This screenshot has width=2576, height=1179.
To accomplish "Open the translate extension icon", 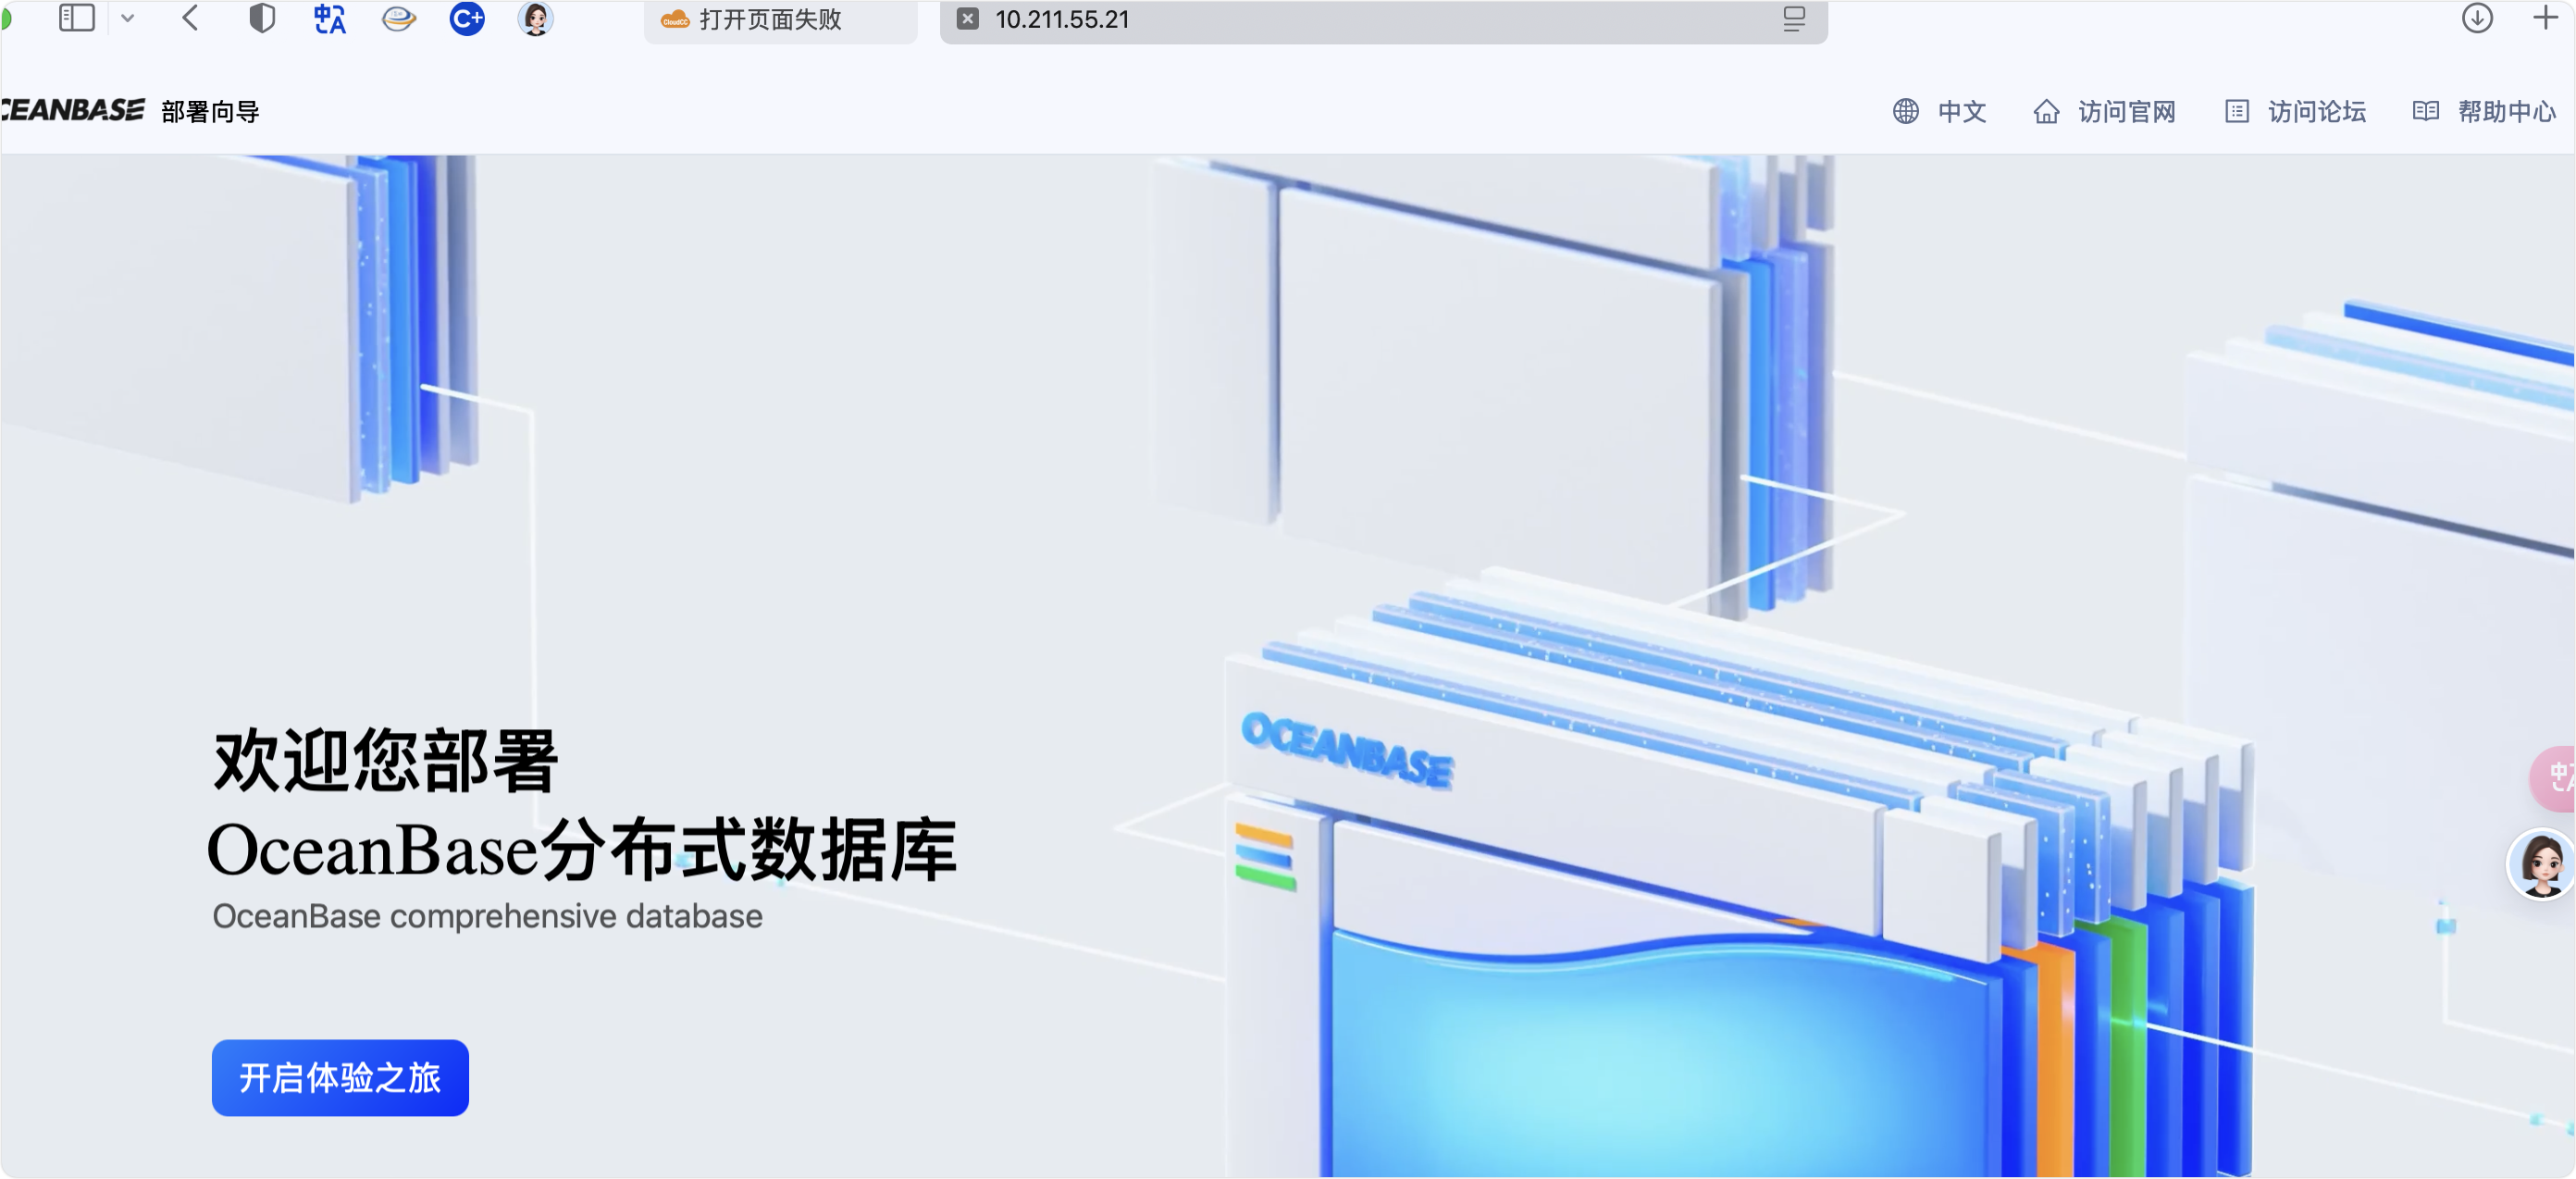I will tap(330, 18).
